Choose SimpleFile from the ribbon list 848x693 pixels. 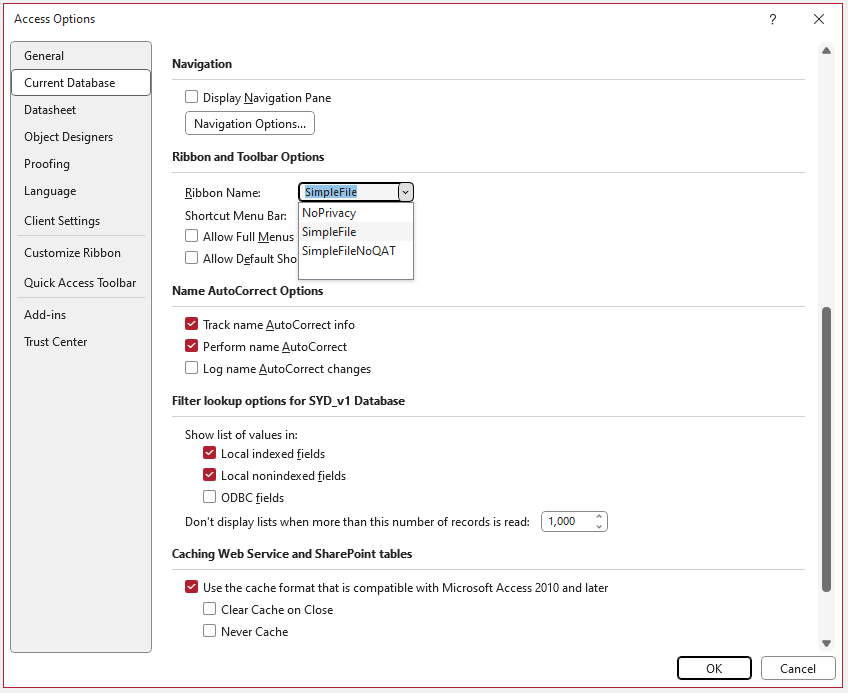[x=355, y=232]
